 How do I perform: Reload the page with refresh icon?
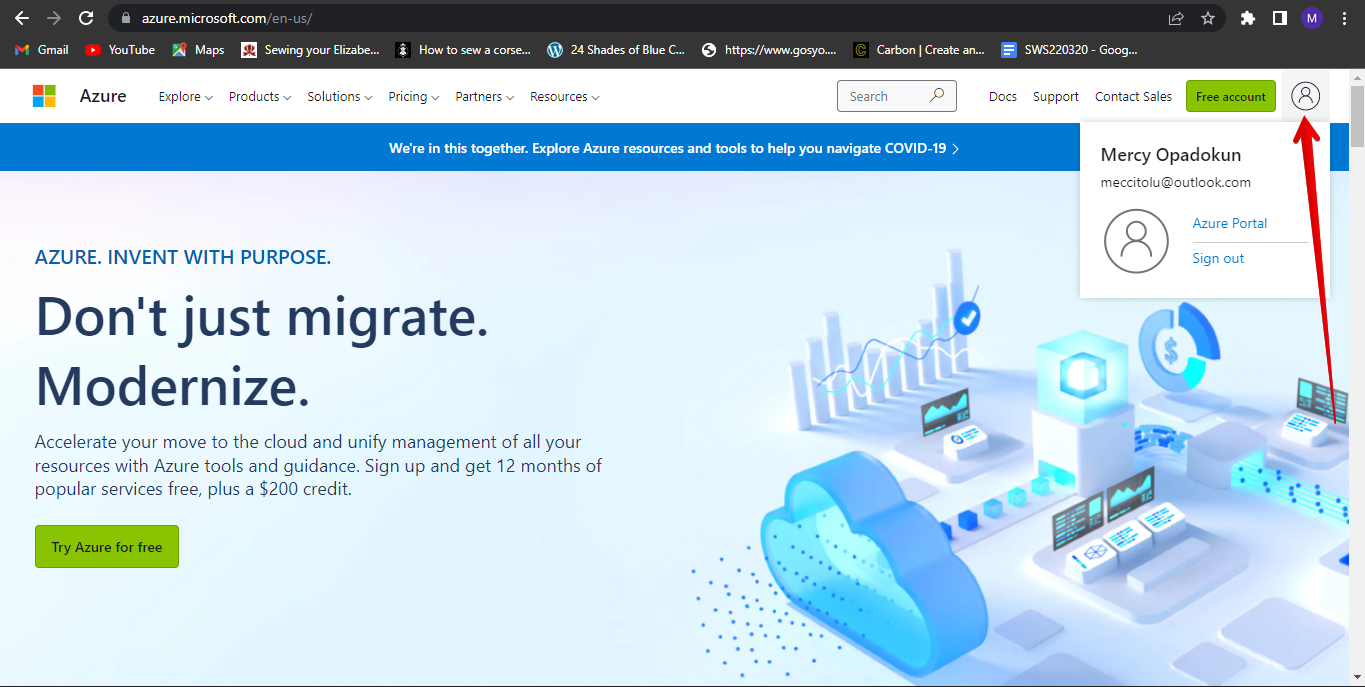86,18
